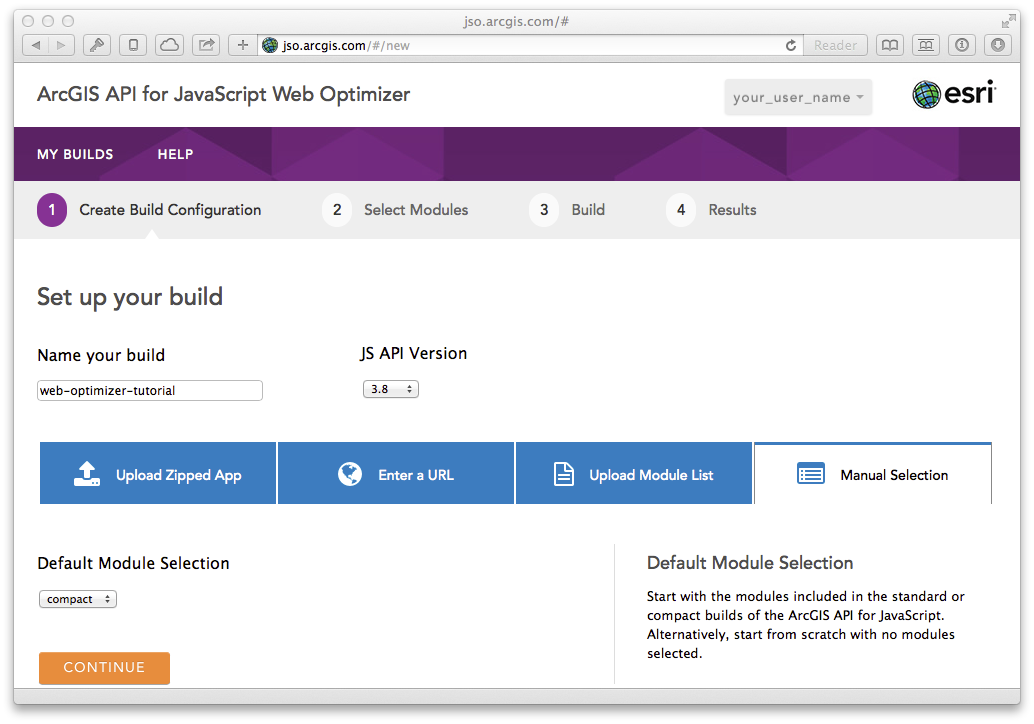Open the bookmarks book icon in toolbar
This screenshot has height=724, width=1034.
tap(890, 45)
